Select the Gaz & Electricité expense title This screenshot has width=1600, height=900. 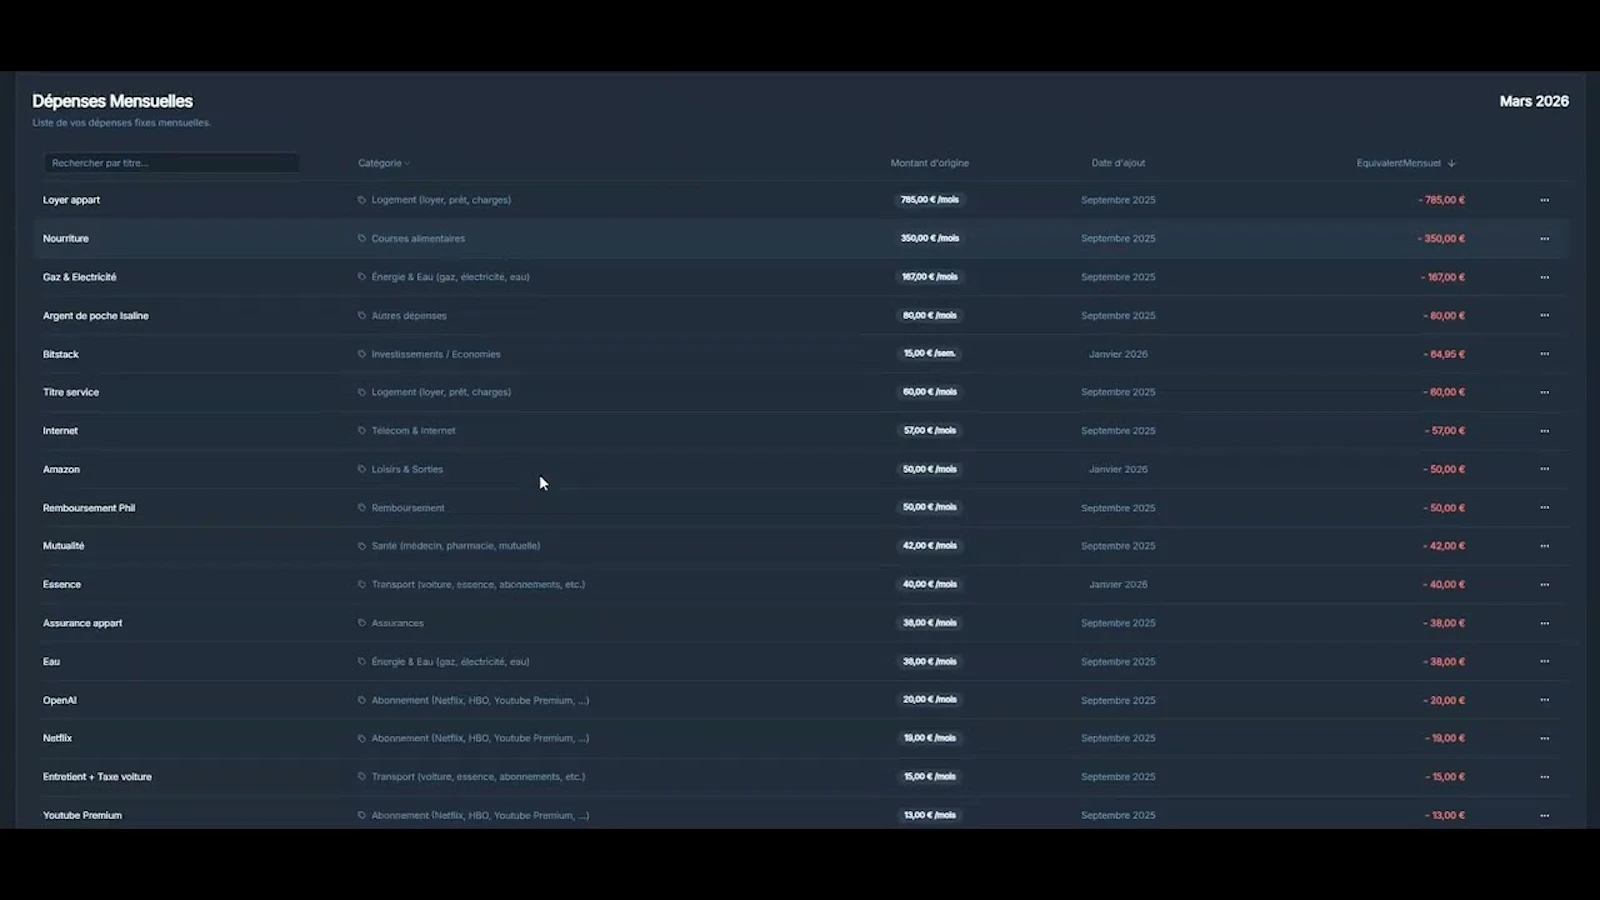click(79, 277)
